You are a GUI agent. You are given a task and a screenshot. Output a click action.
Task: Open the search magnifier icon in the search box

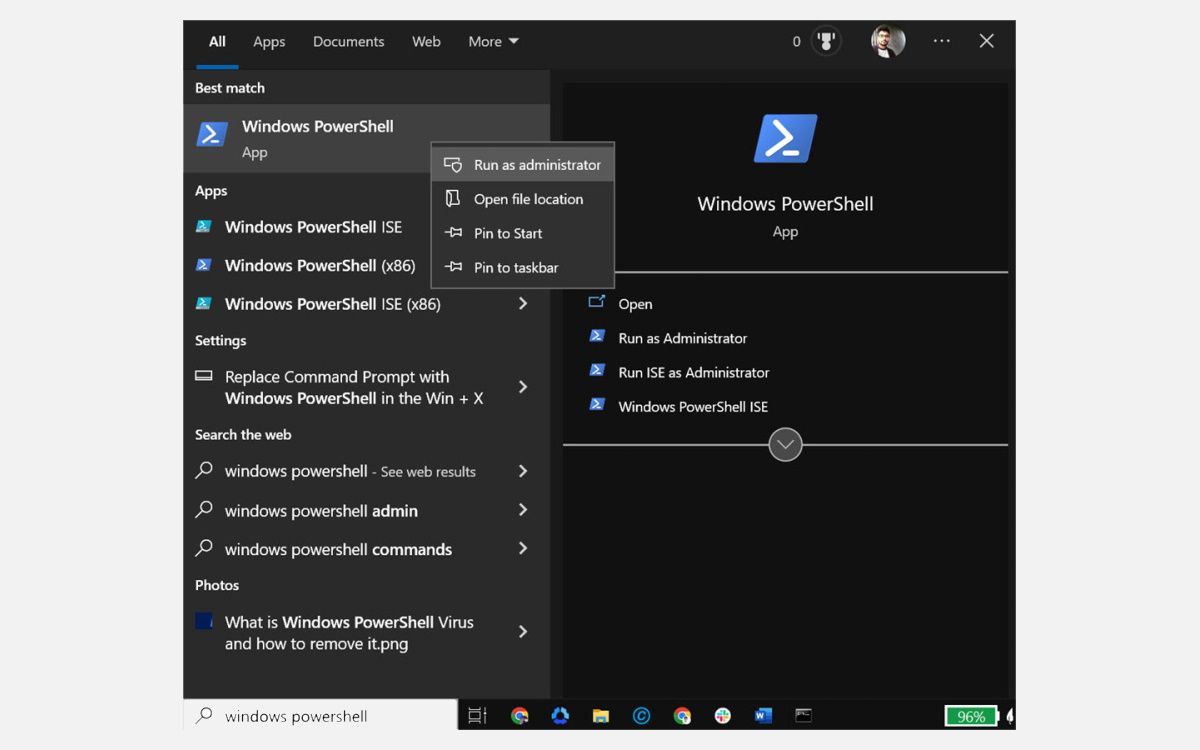tap(202, 716)
